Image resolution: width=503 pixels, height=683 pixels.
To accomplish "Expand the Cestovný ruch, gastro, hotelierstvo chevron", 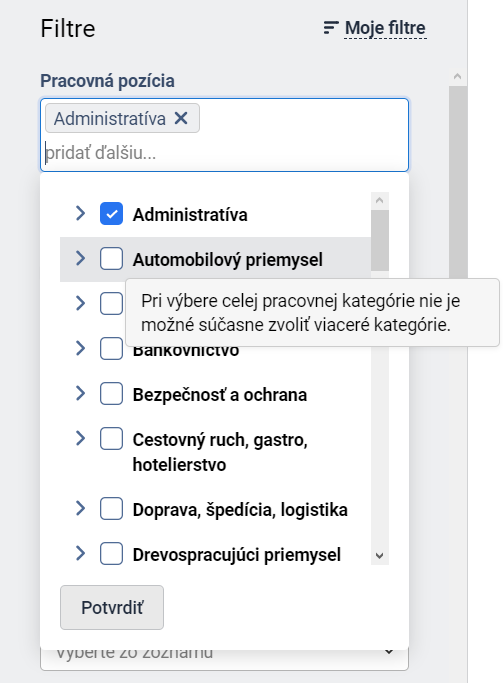I will click(x=81, y=438).
